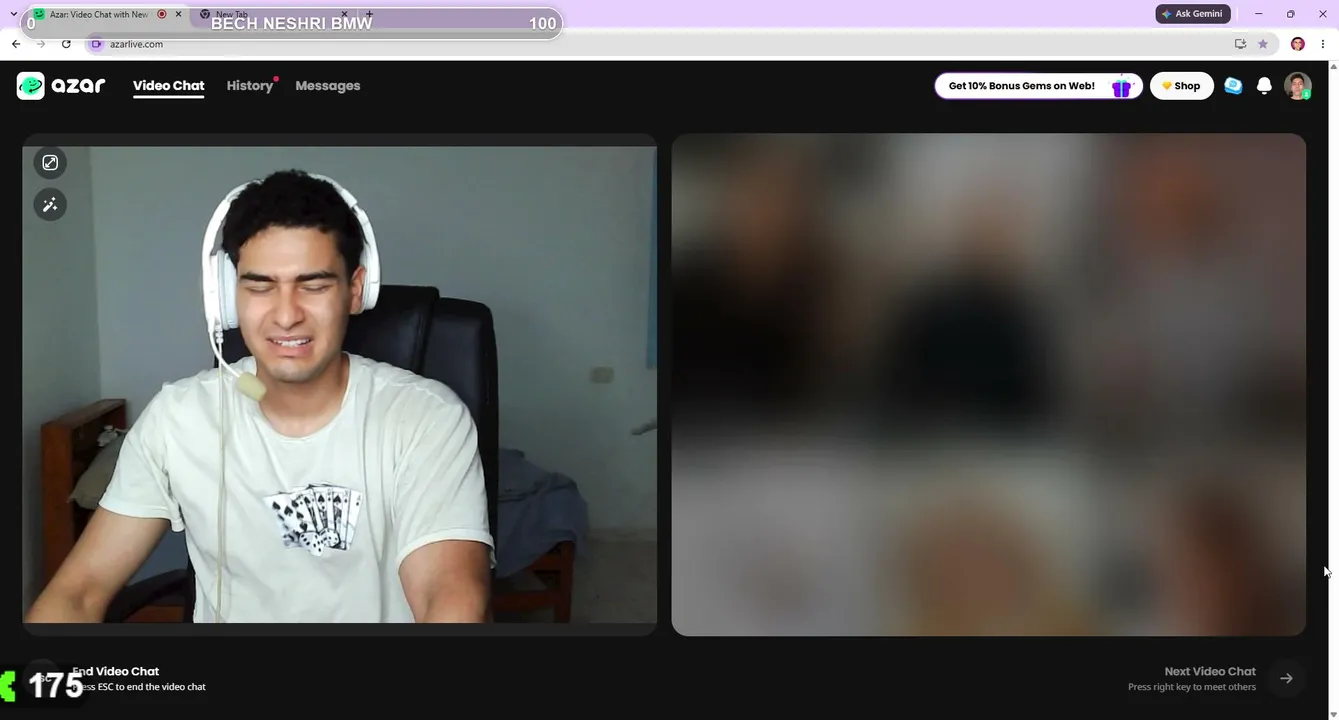Go back using the browser back arrow

pos(16,44)
